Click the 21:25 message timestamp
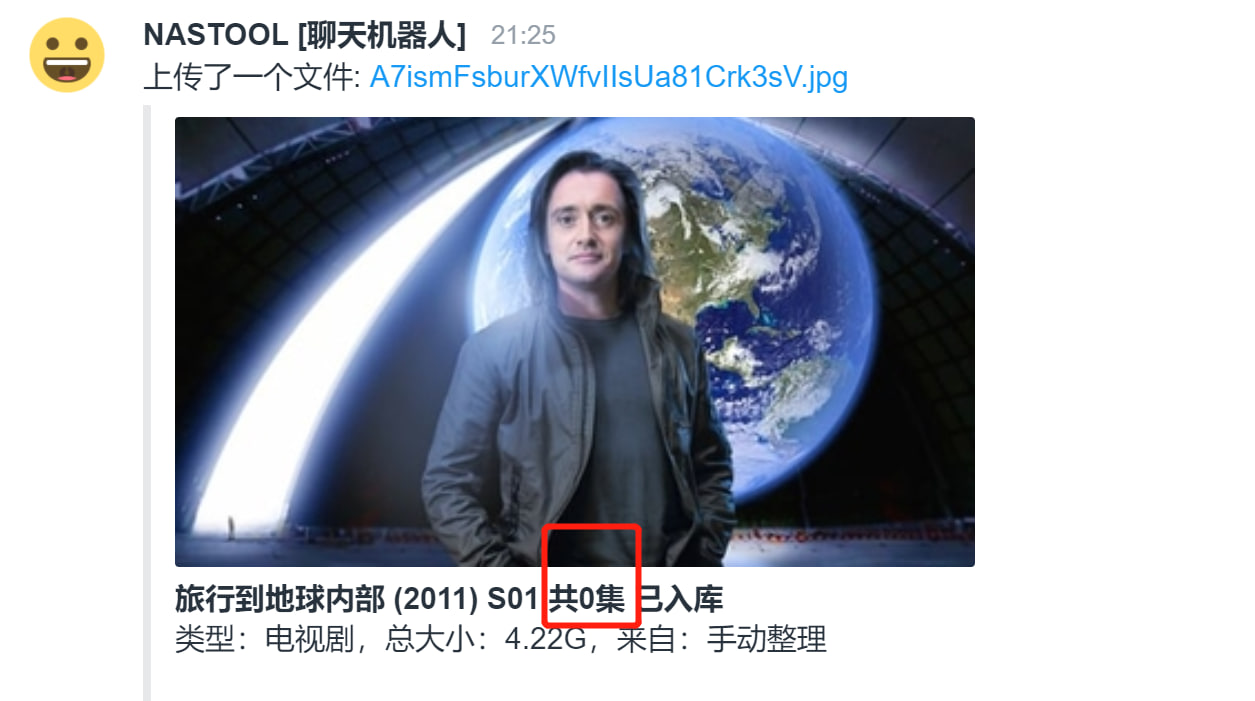 523,36
